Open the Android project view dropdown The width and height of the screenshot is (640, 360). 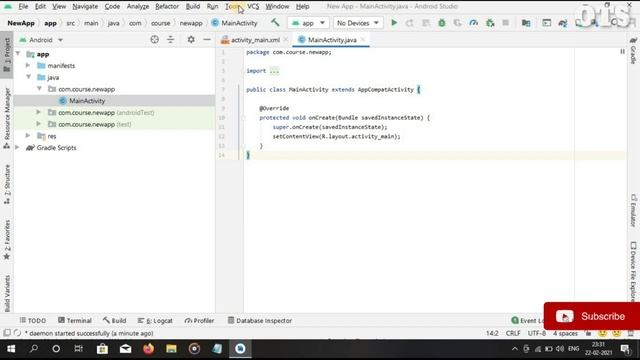41,40
